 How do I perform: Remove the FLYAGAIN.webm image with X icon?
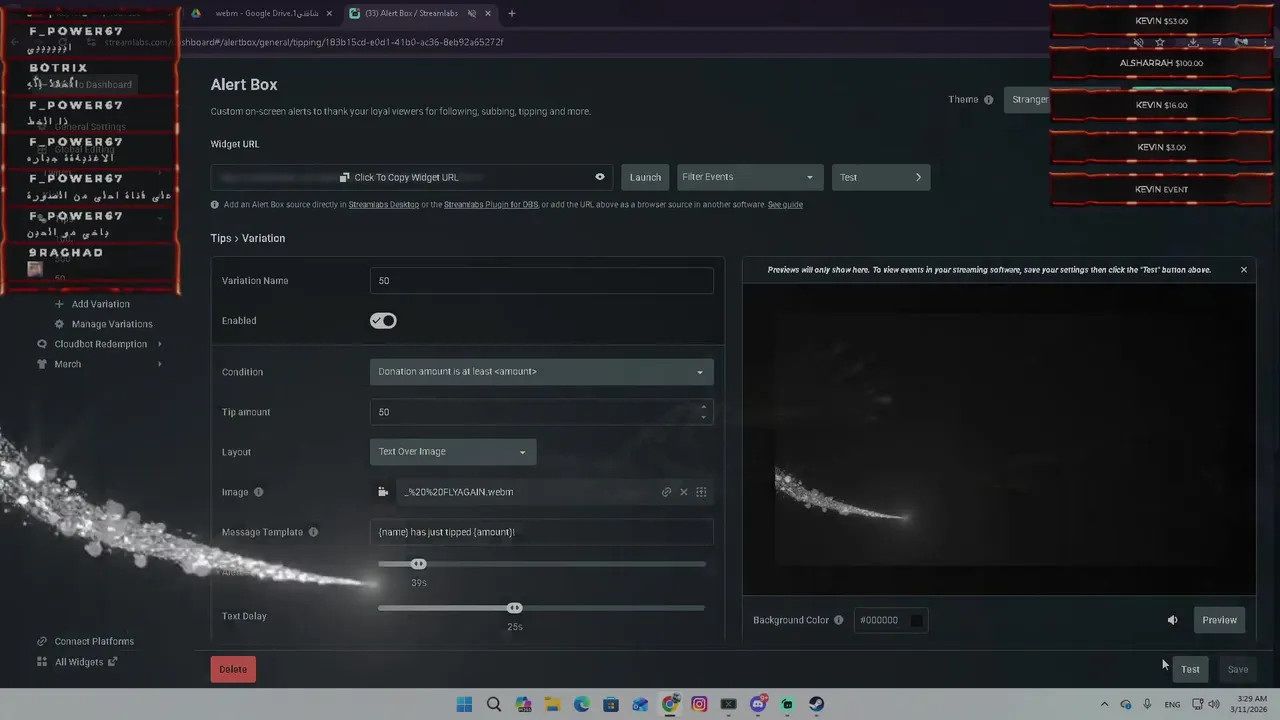(684, 492)
